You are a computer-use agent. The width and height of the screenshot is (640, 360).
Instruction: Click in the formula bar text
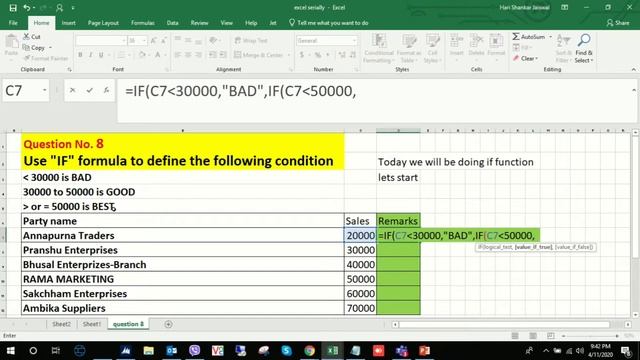coord(241,91)
